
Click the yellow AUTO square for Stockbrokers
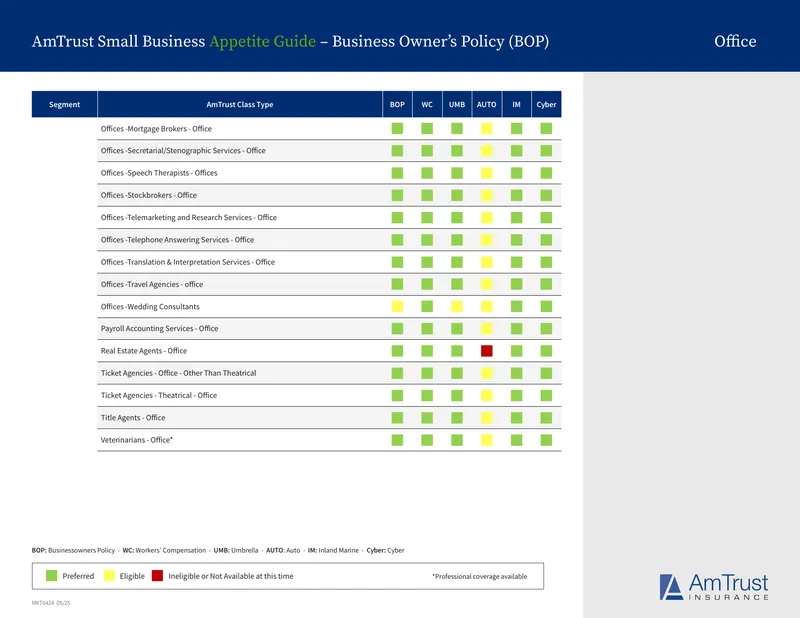click(x=487, y=195)
